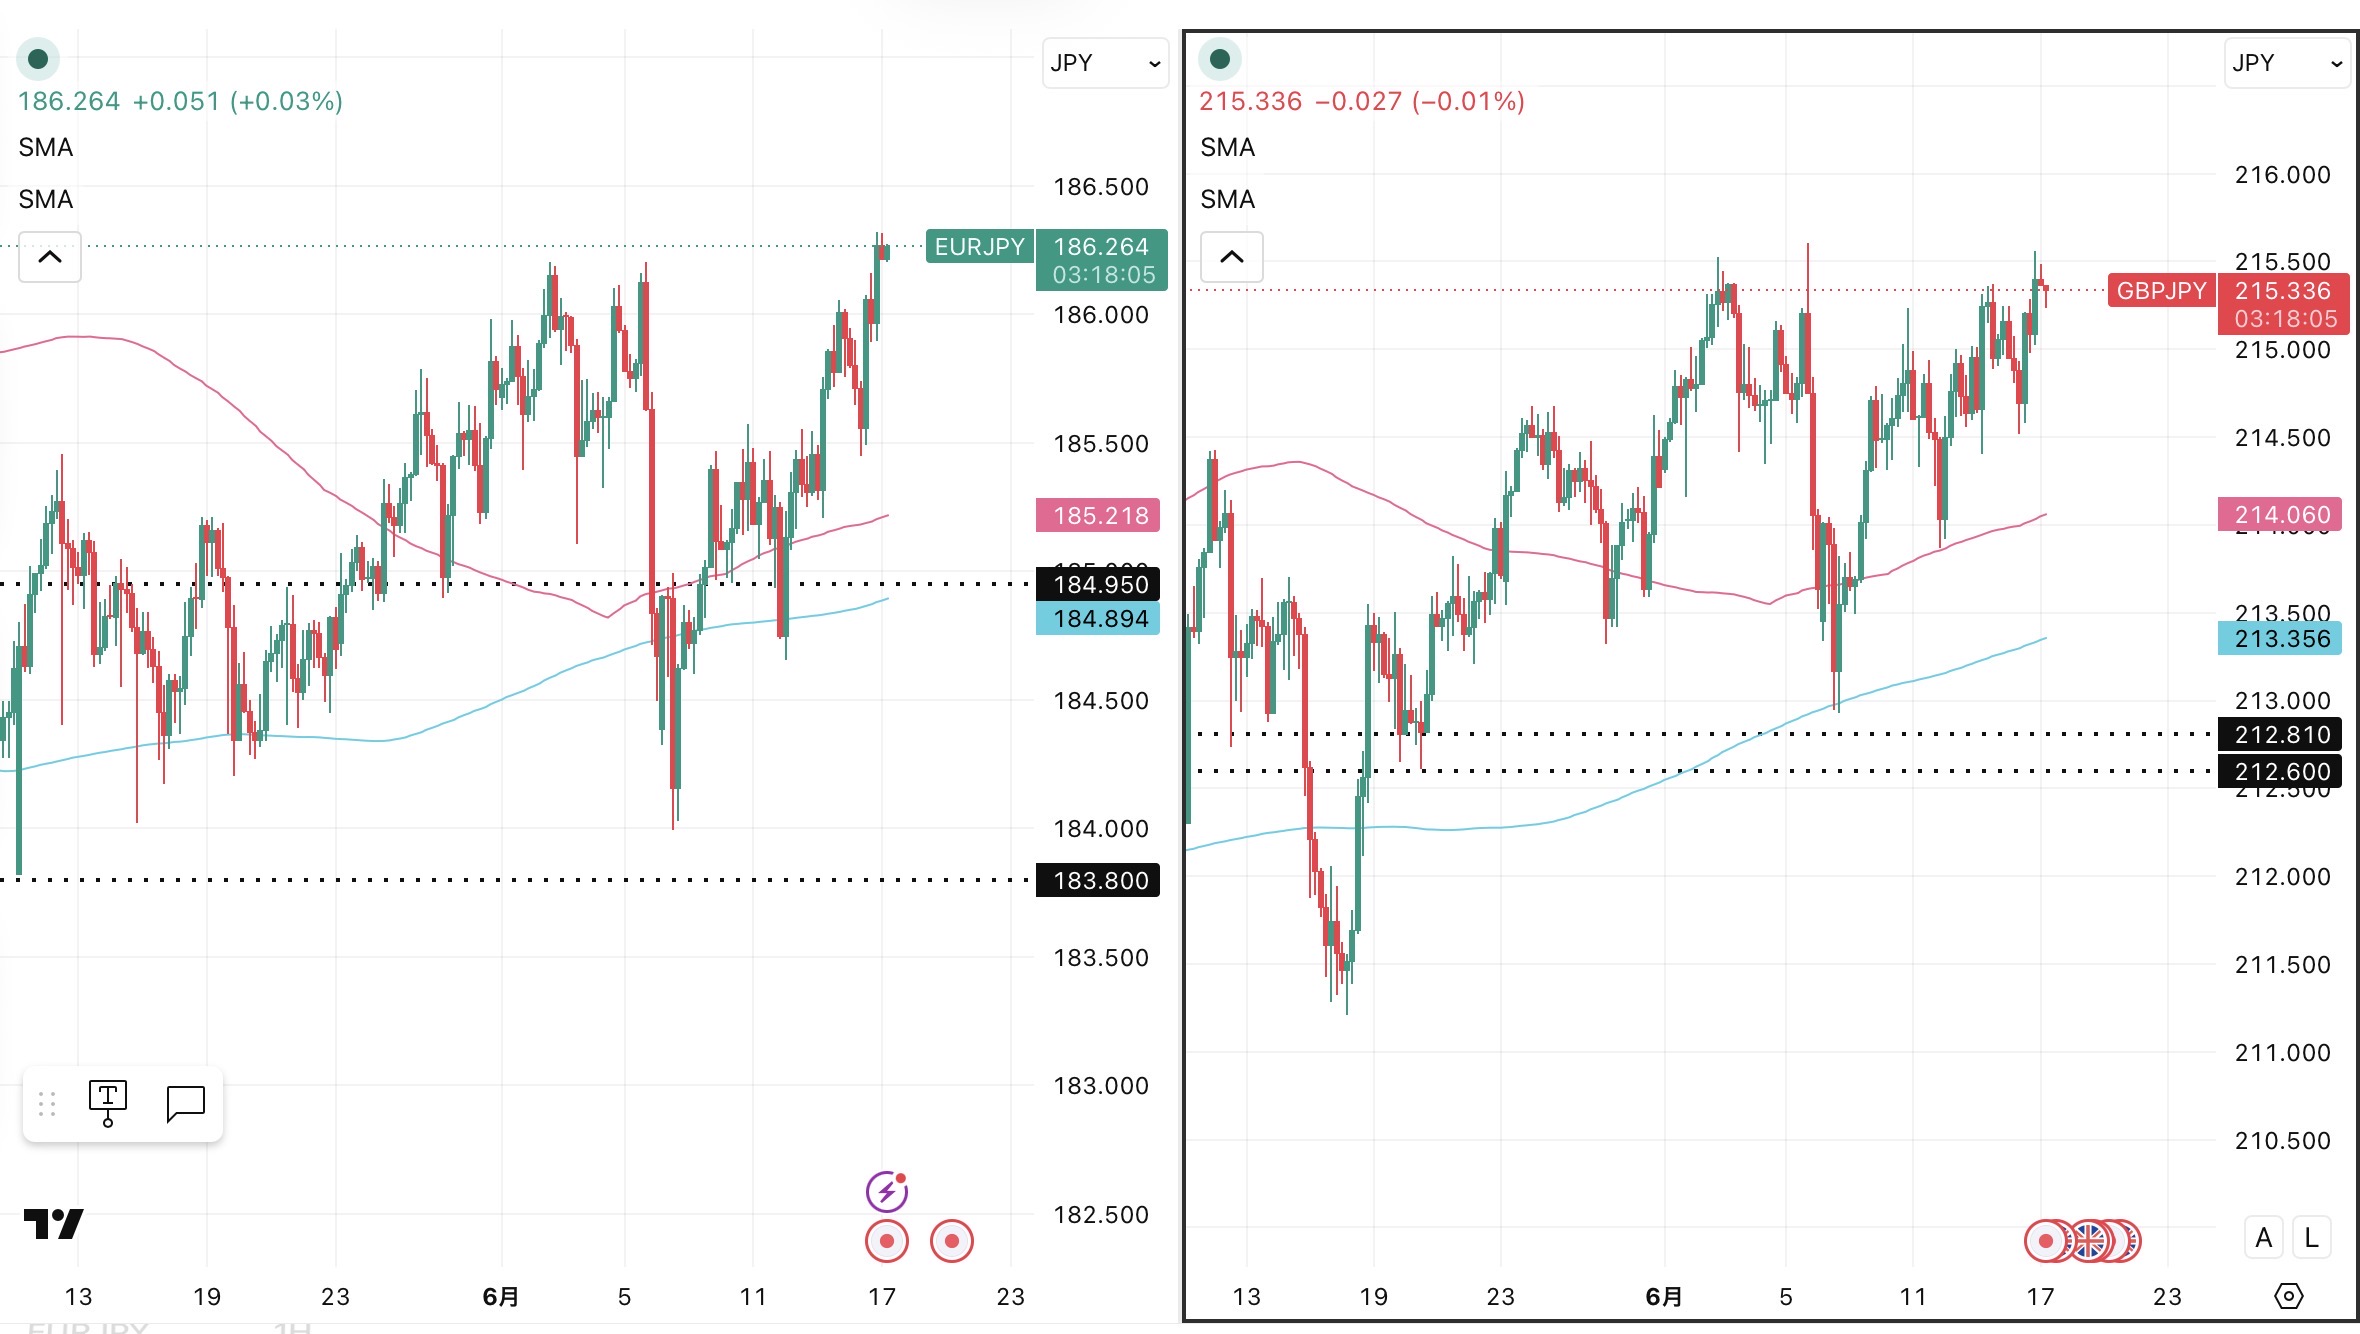Select the comment callout tool
Image resolution: width=2360 pixels, height=1334 pixels.
pyautogui.click(x=185, y=1104)
